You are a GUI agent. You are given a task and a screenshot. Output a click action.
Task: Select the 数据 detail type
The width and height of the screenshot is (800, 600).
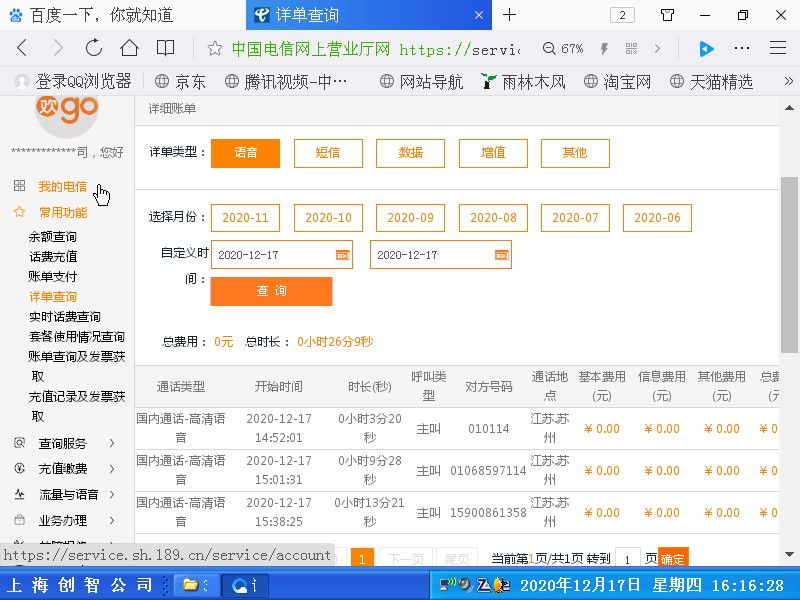point(410,153)
